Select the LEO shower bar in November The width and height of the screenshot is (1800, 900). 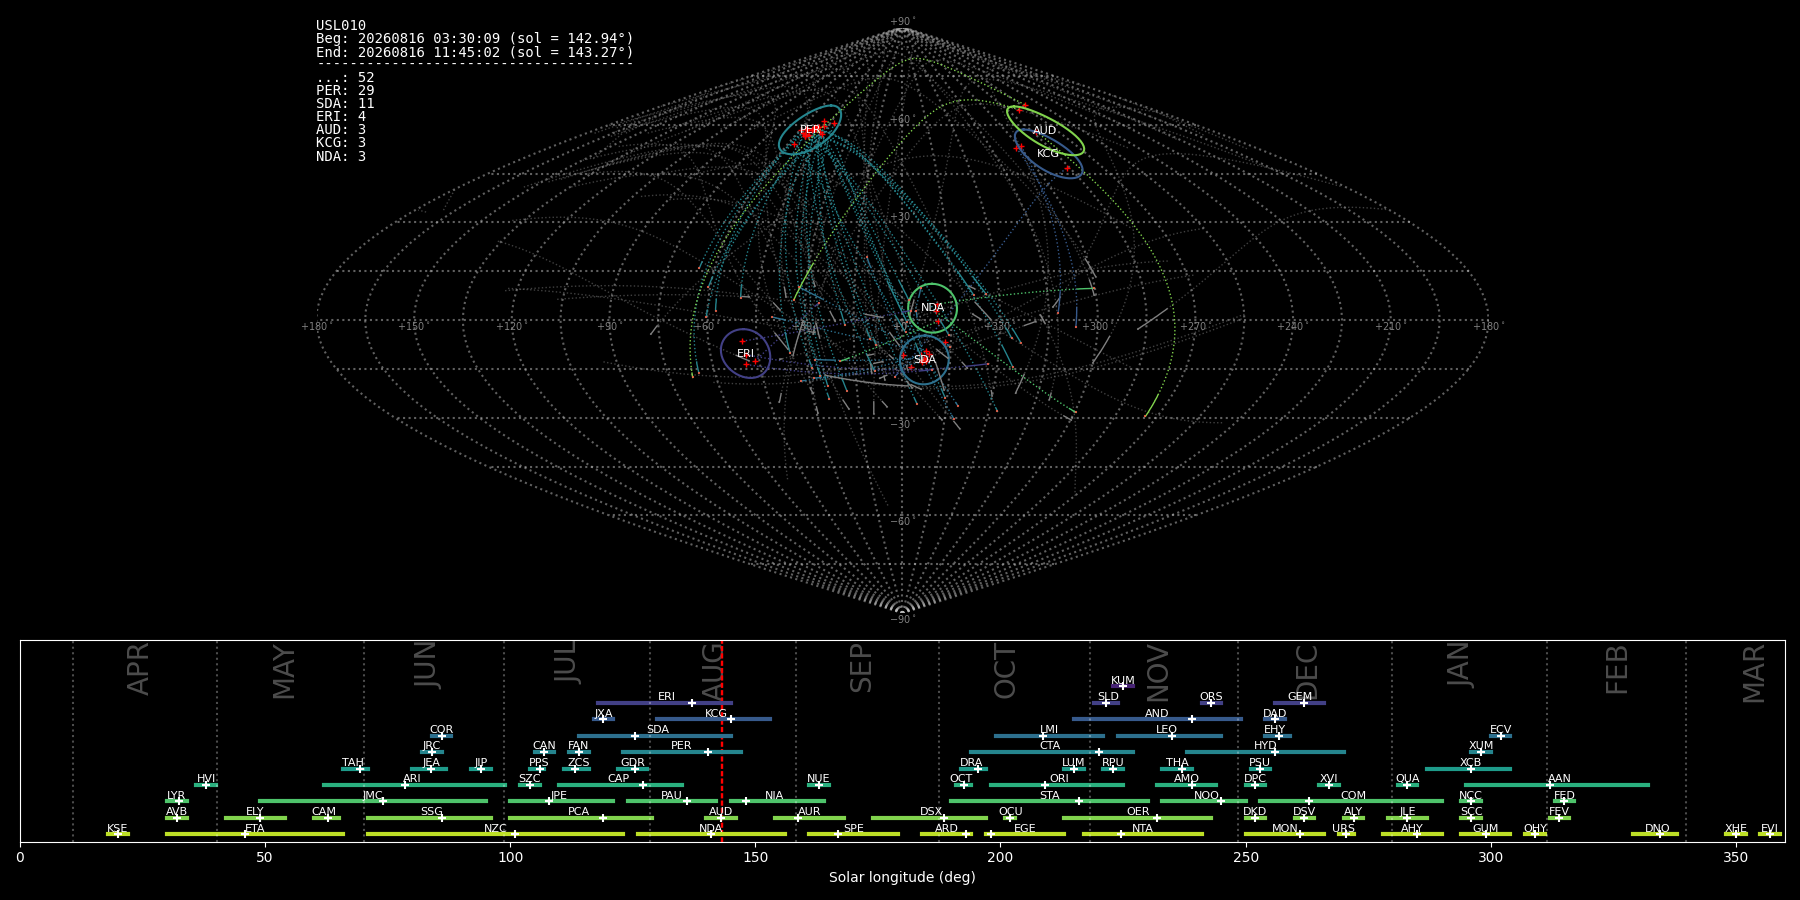point(1169,736)
